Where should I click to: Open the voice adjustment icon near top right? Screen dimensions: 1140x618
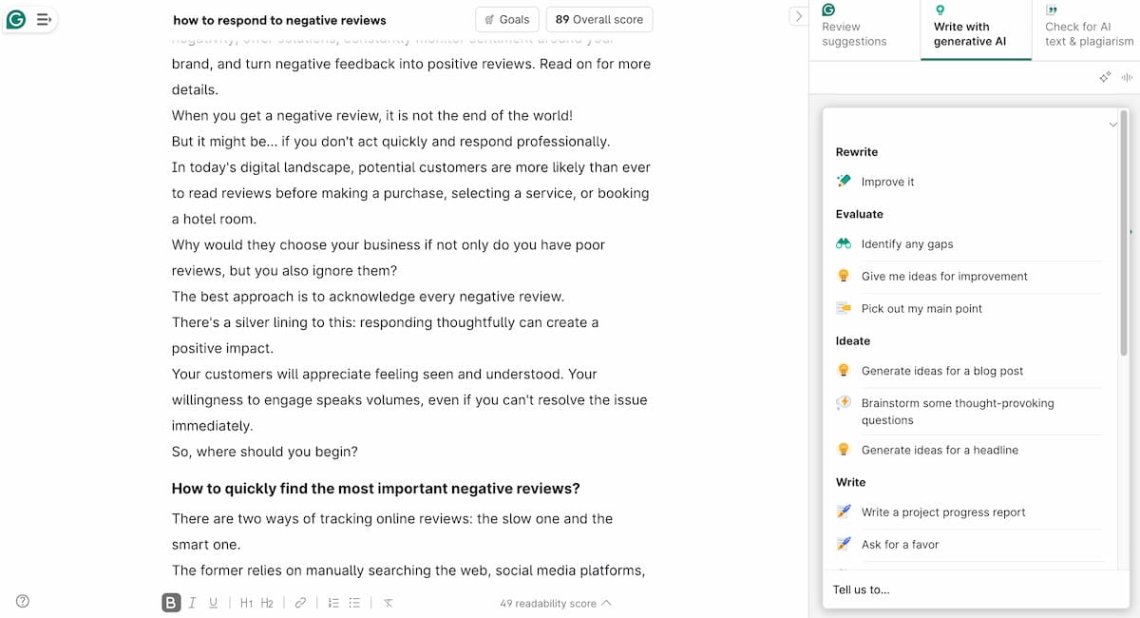click(1127, 76)
